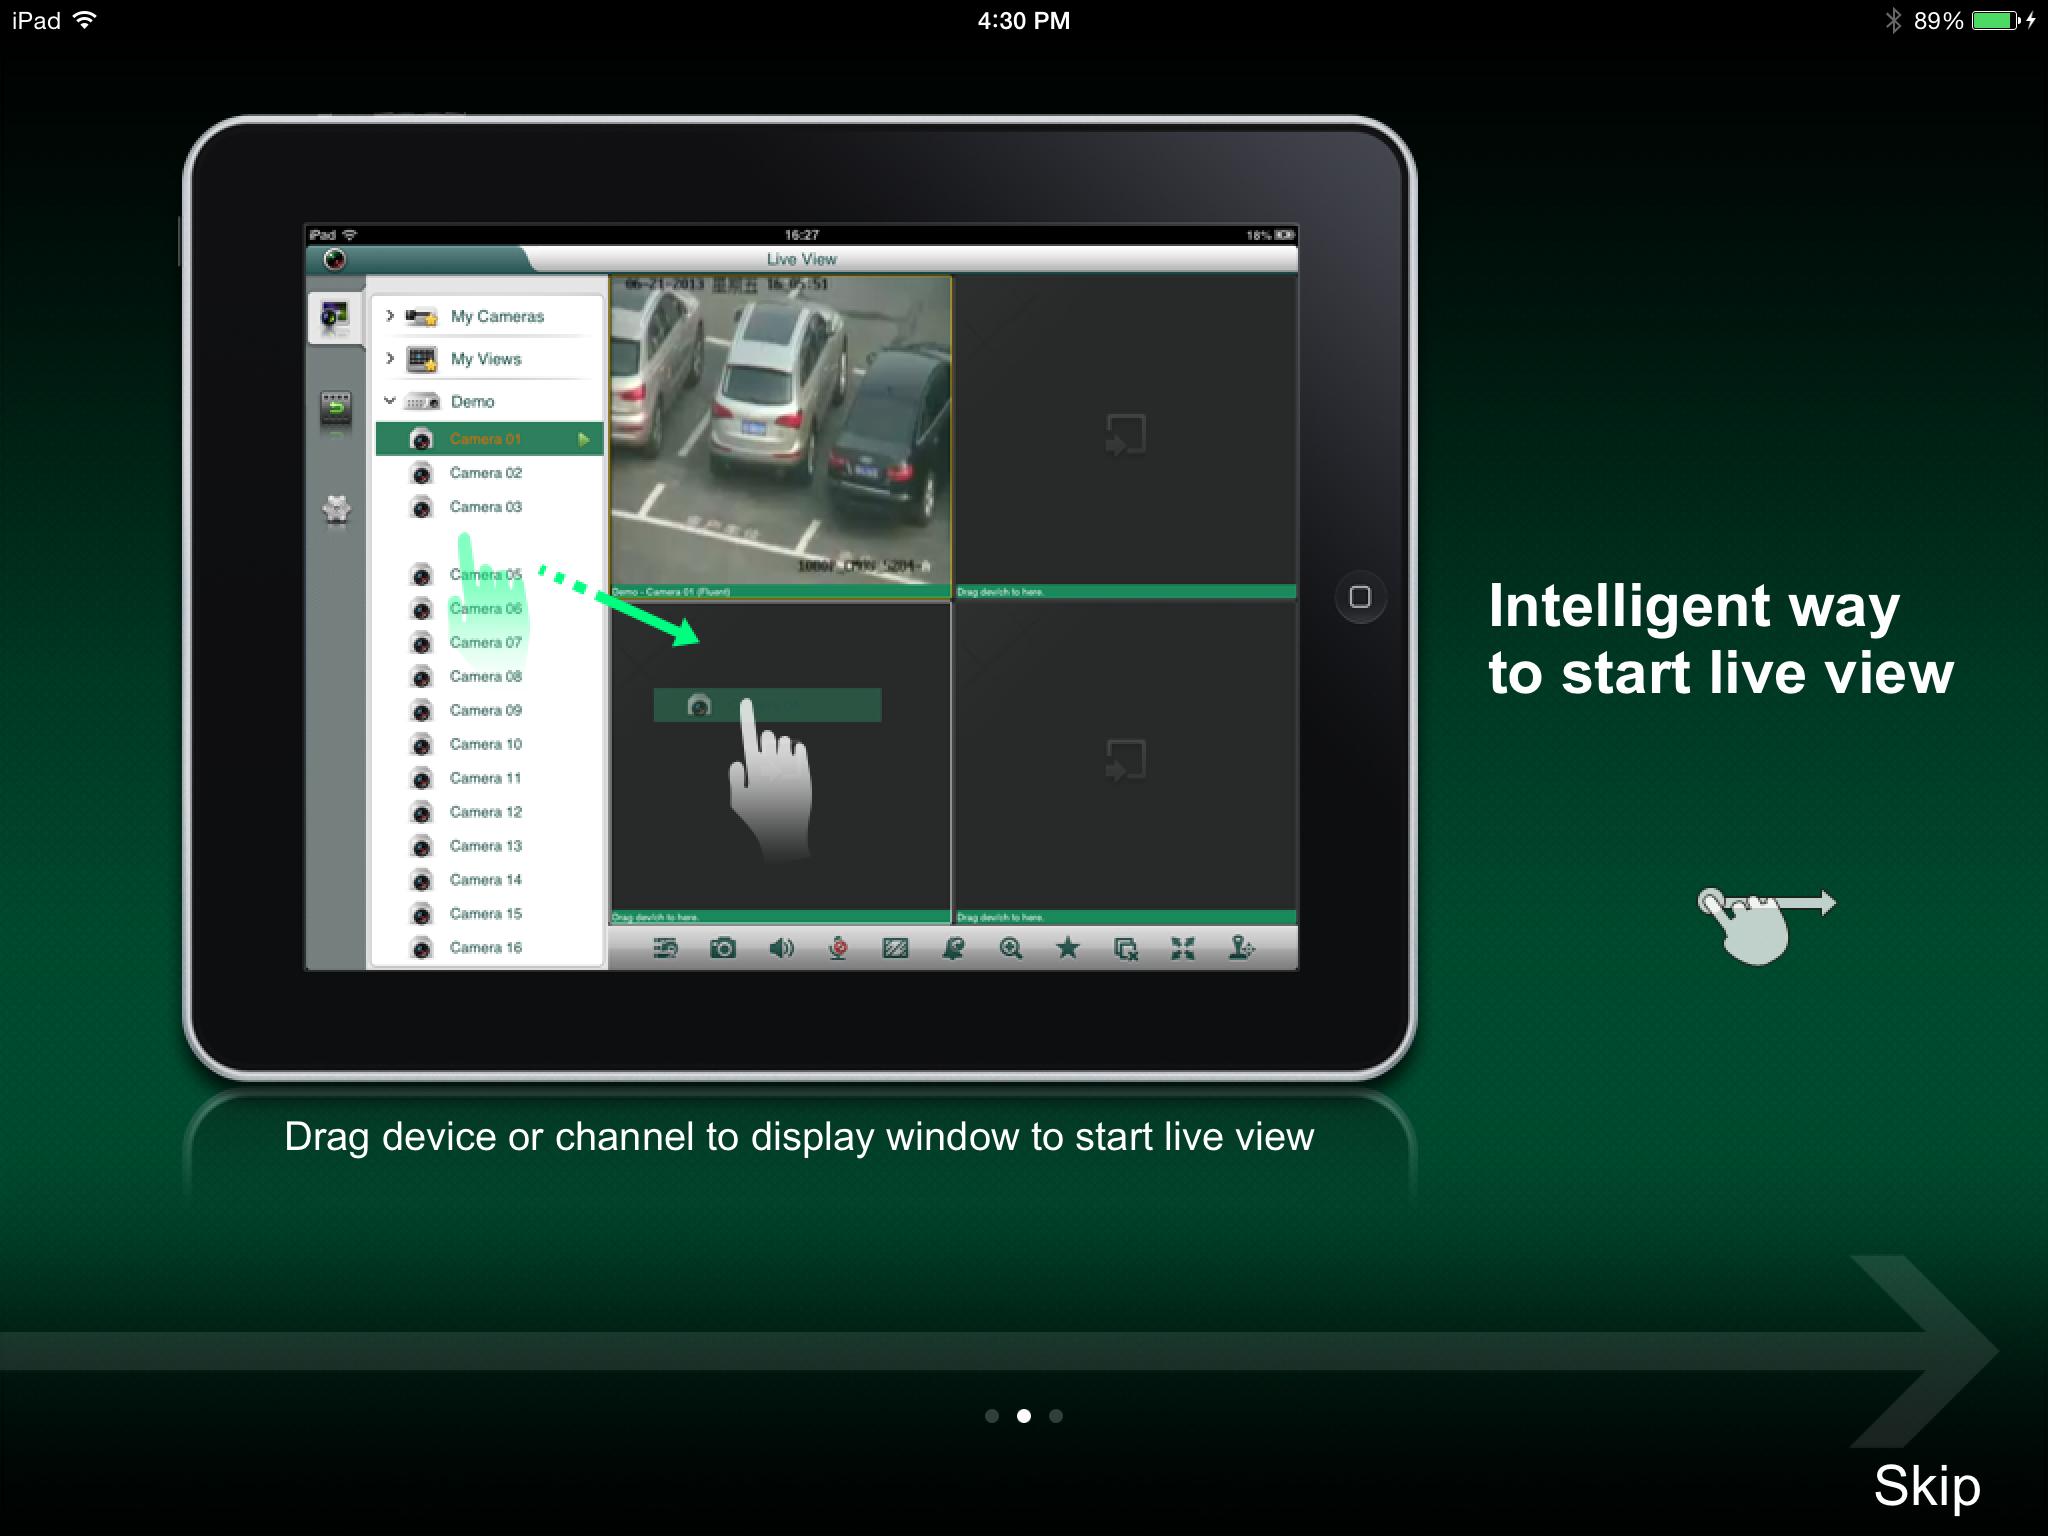This screenshot has height=1536, width=2048.
Task: Expand the My Views group
Action: tap(390, 358)
